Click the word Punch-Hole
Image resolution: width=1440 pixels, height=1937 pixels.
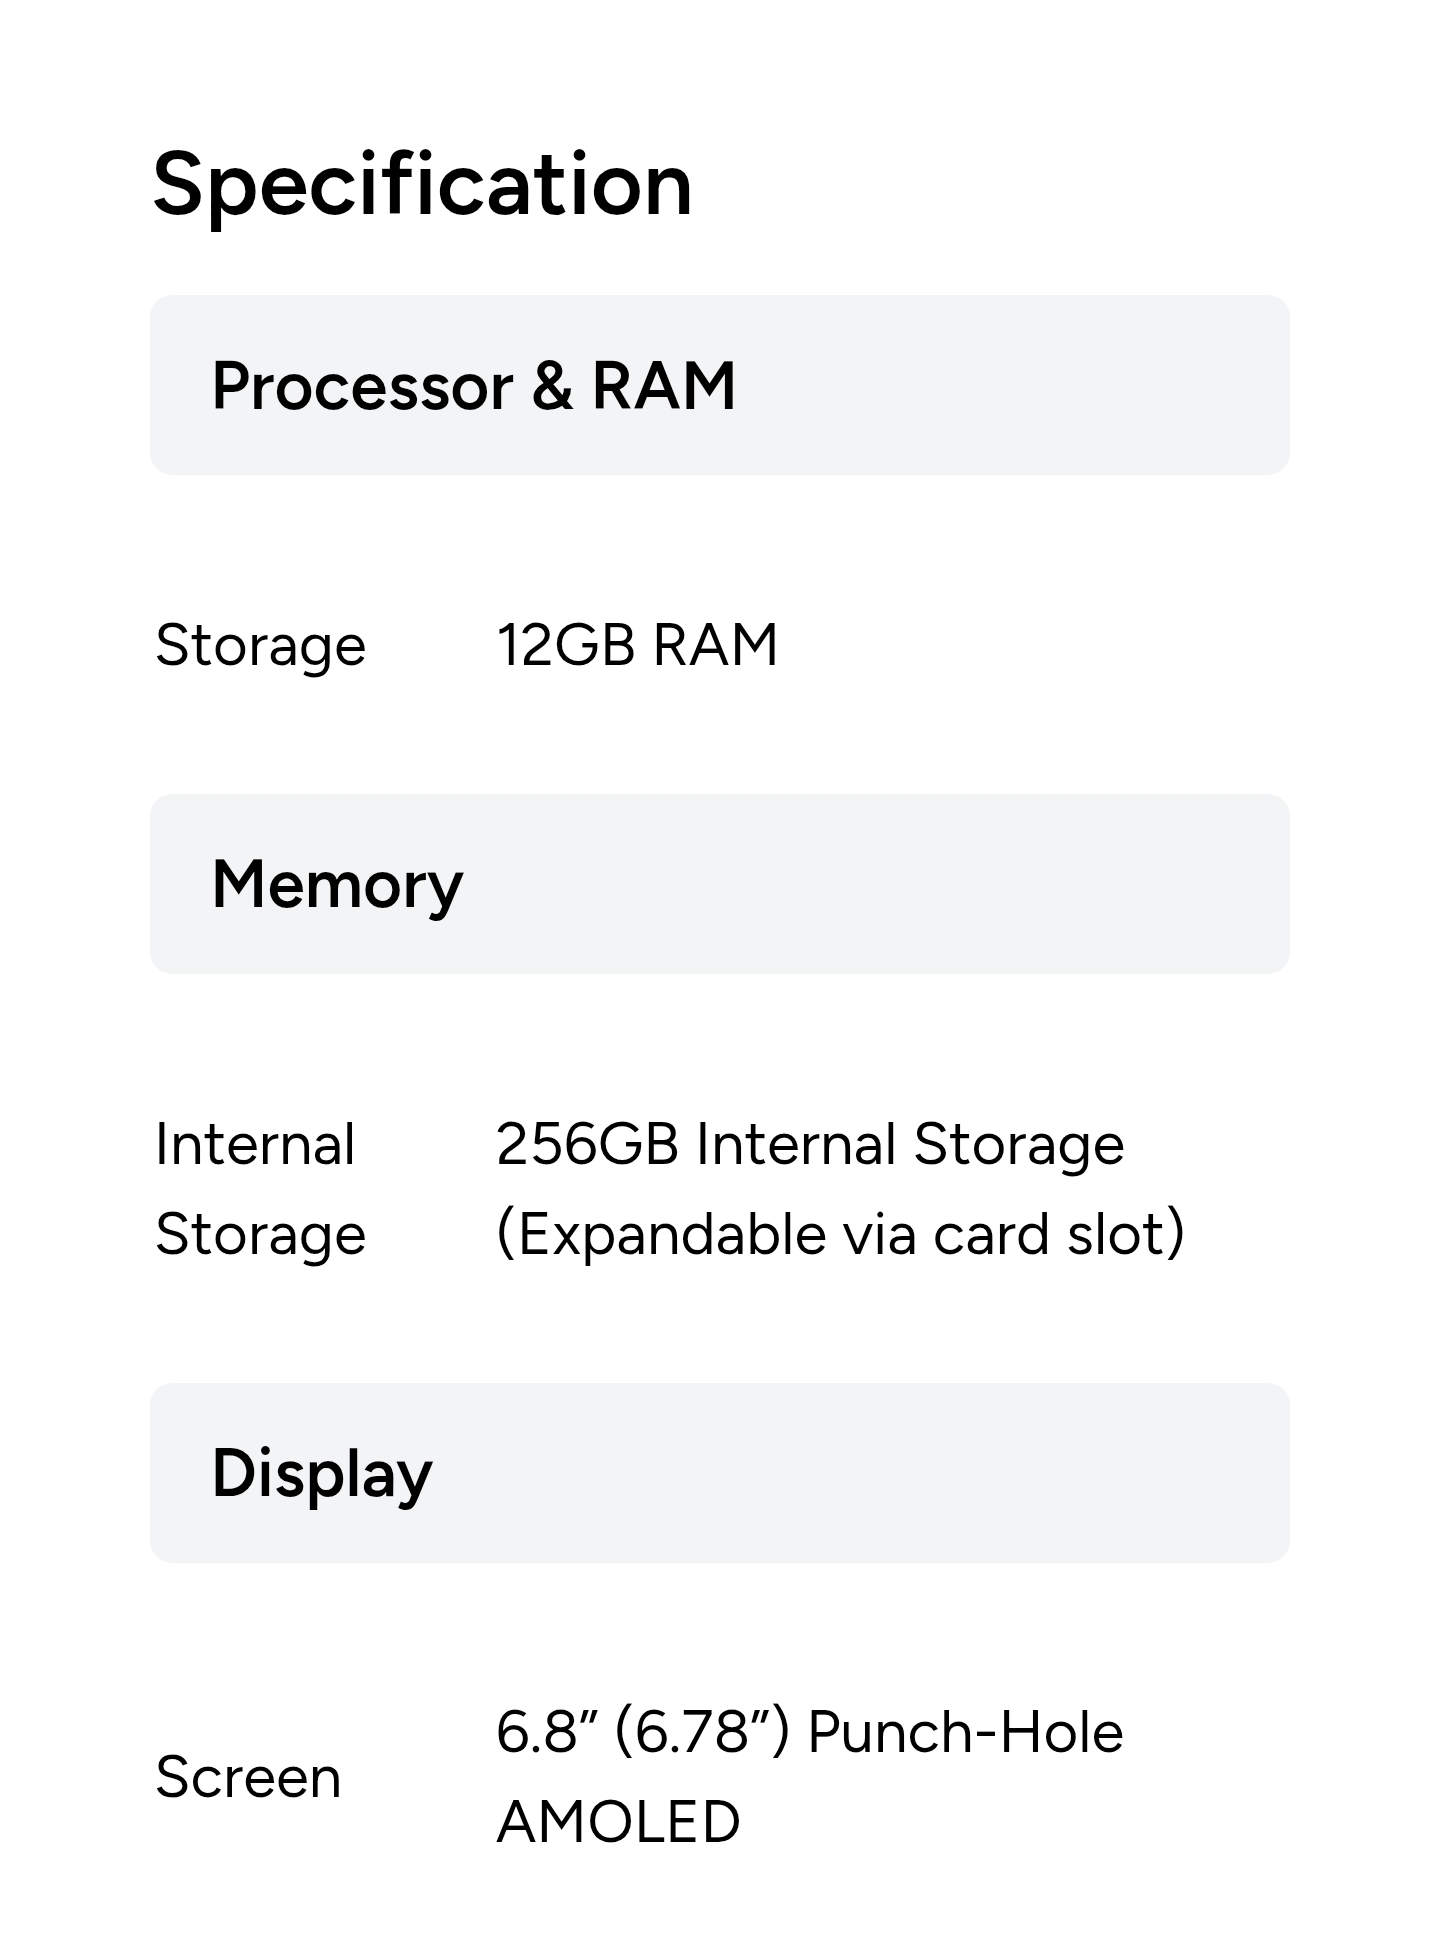point(965,1733)
